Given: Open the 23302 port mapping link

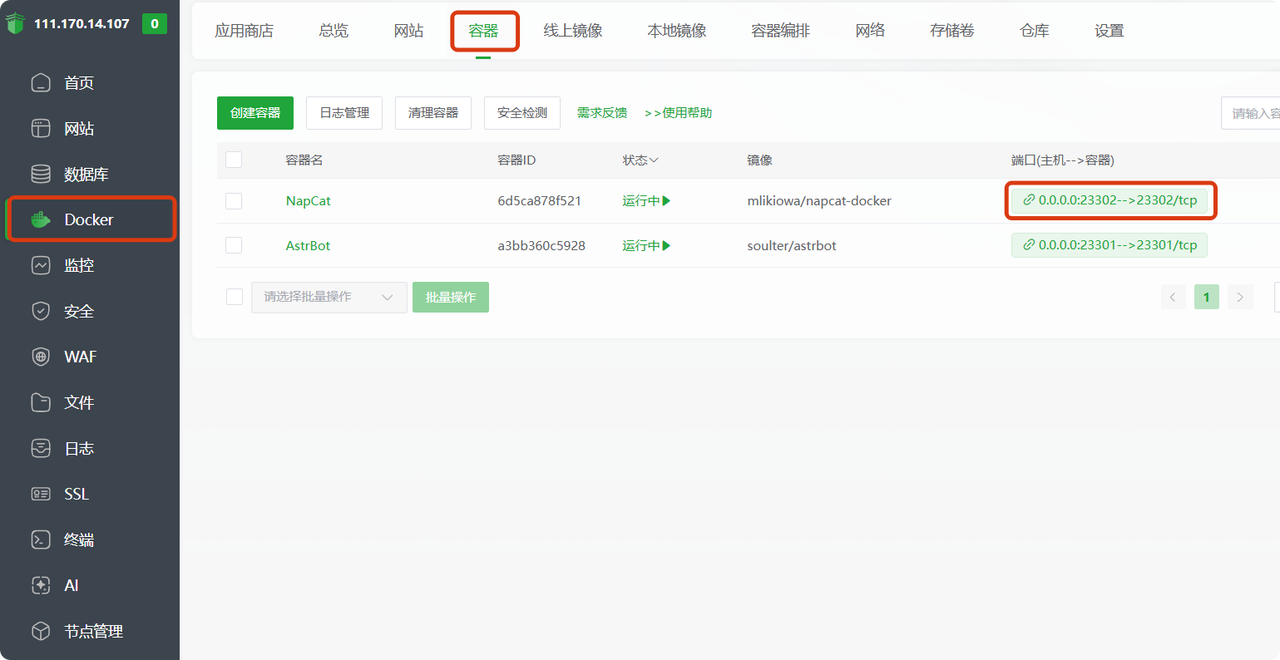Looking at the screenshot, I should point(1110,200).
